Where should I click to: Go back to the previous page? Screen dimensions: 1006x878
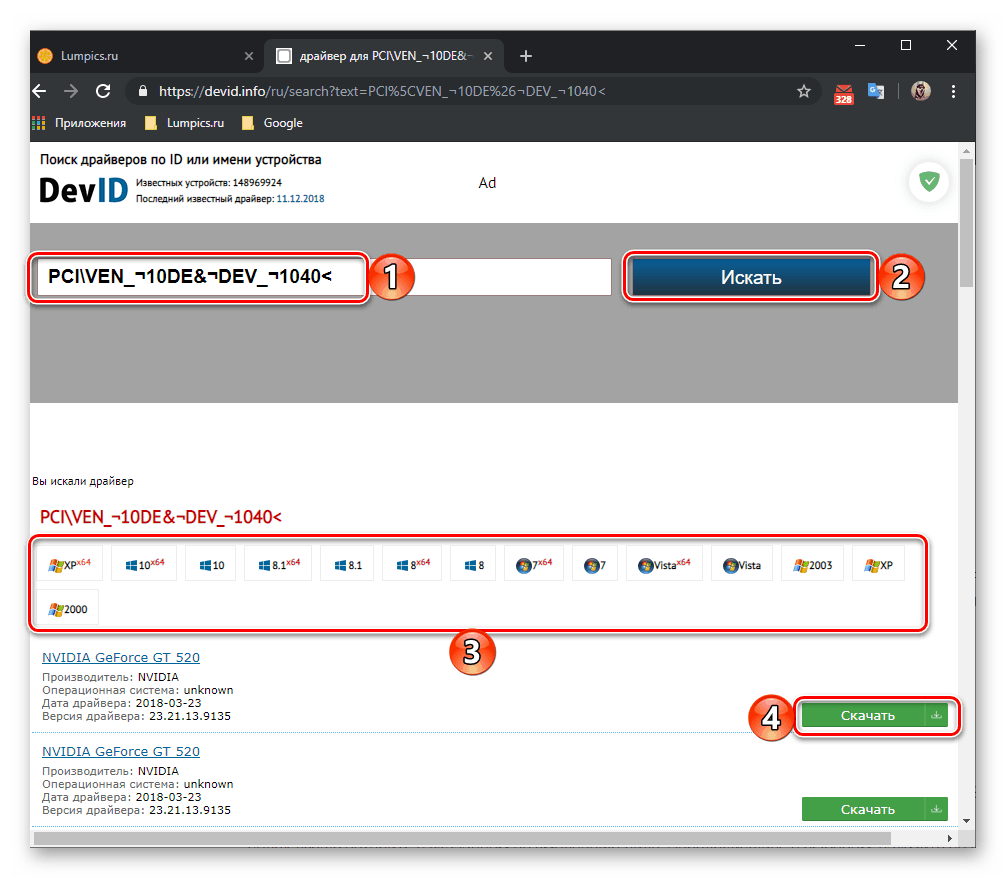pyautogui.click(x=40, y=91)
